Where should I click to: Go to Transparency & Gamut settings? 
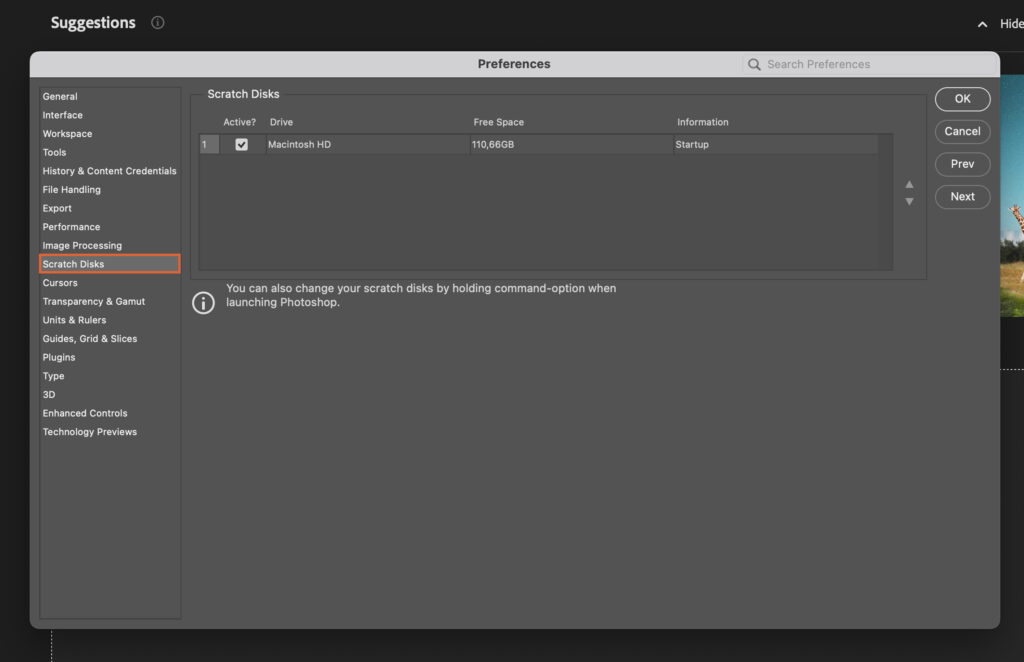93,301
